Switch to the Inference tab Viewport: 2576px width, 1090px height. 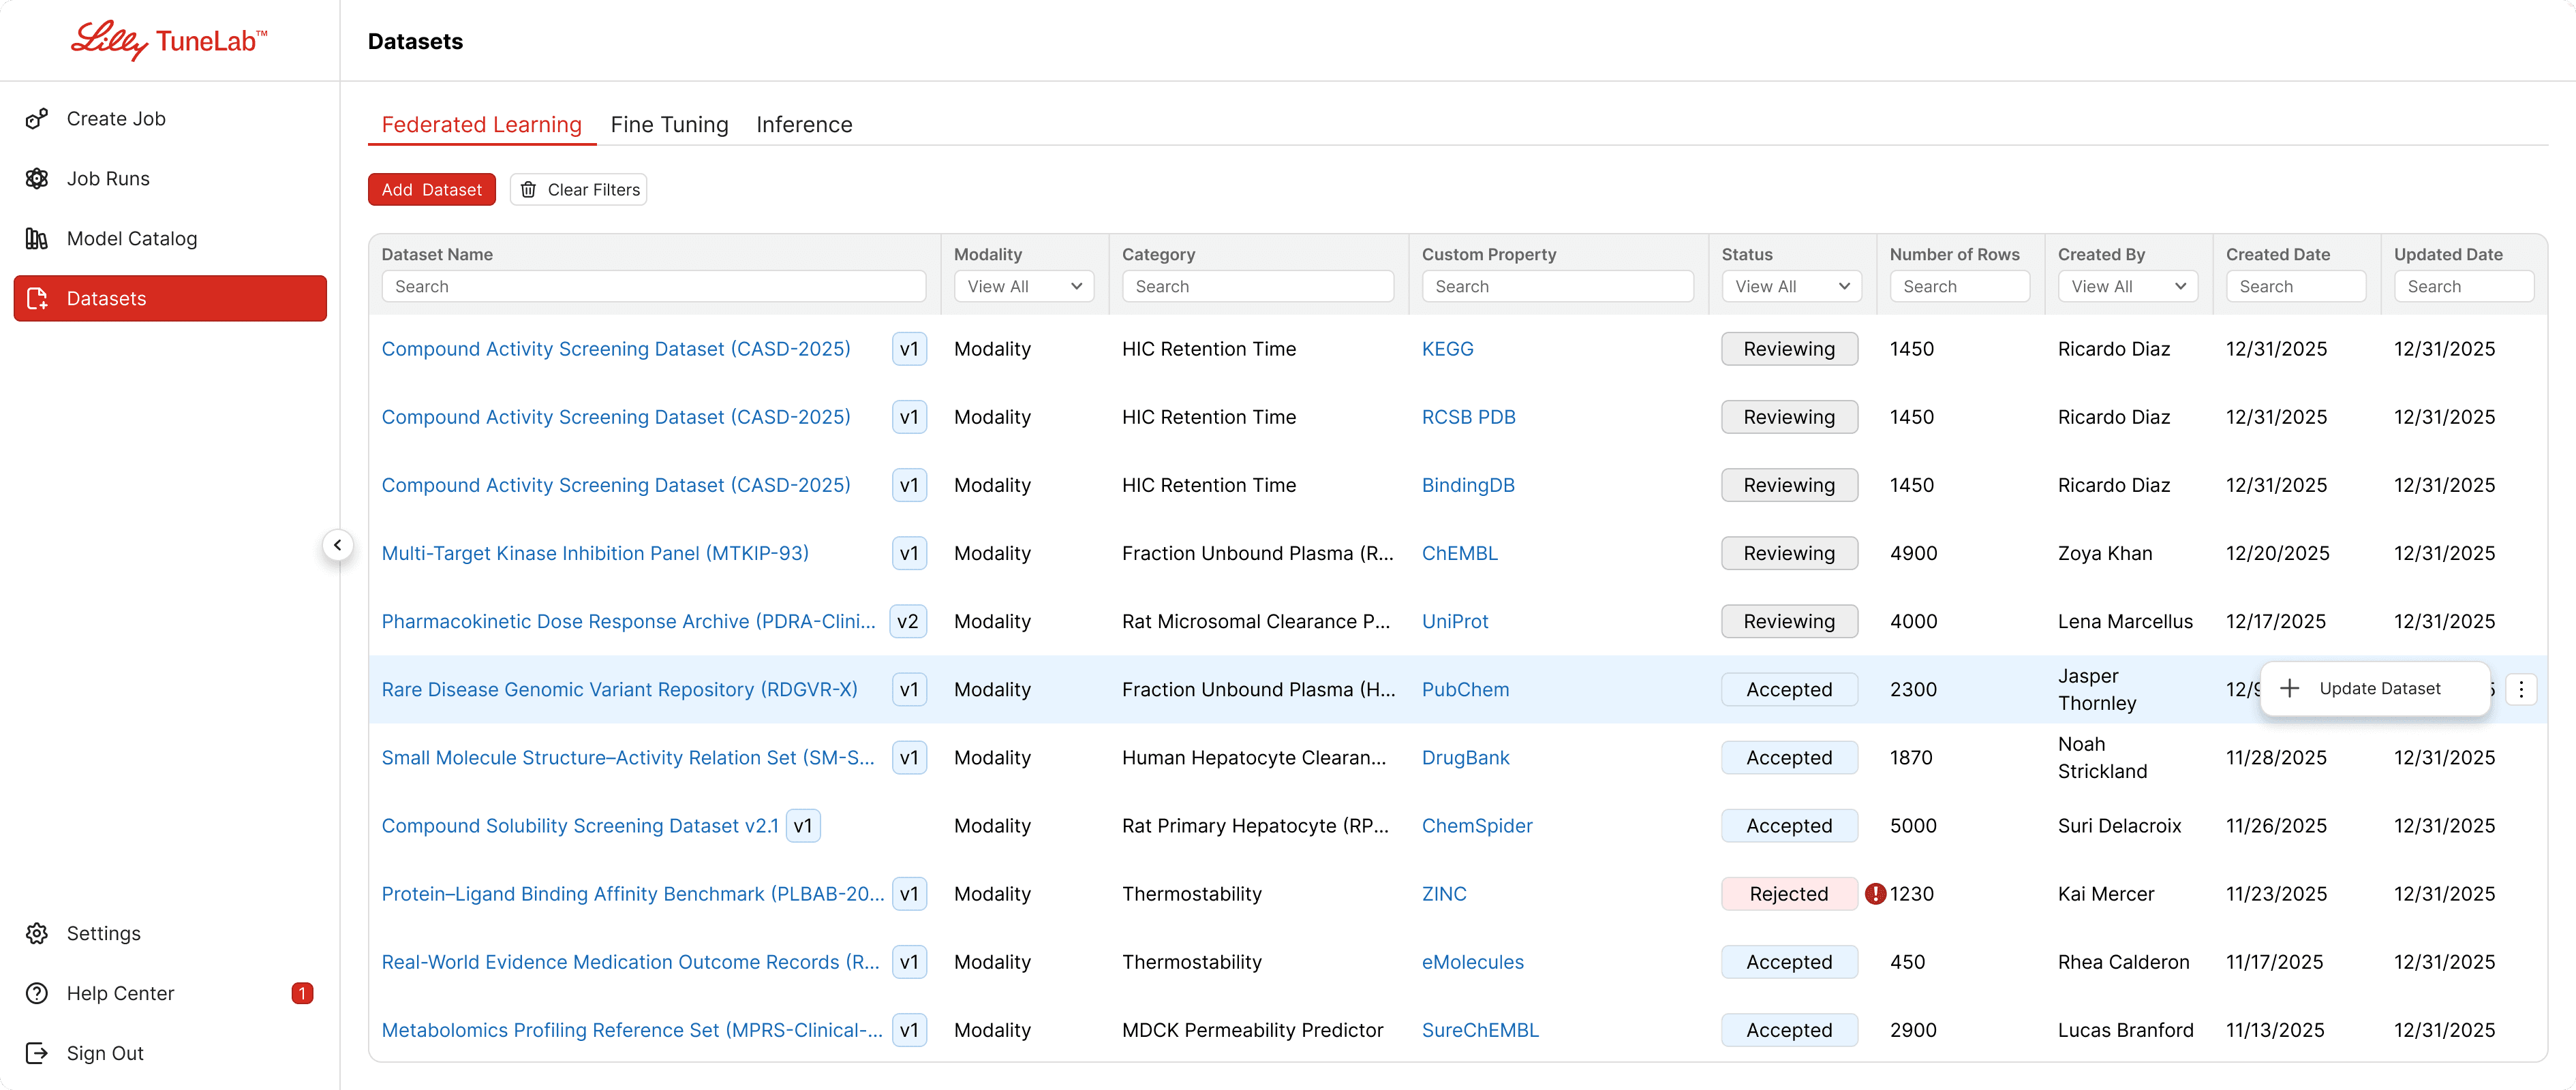point(804,125)
